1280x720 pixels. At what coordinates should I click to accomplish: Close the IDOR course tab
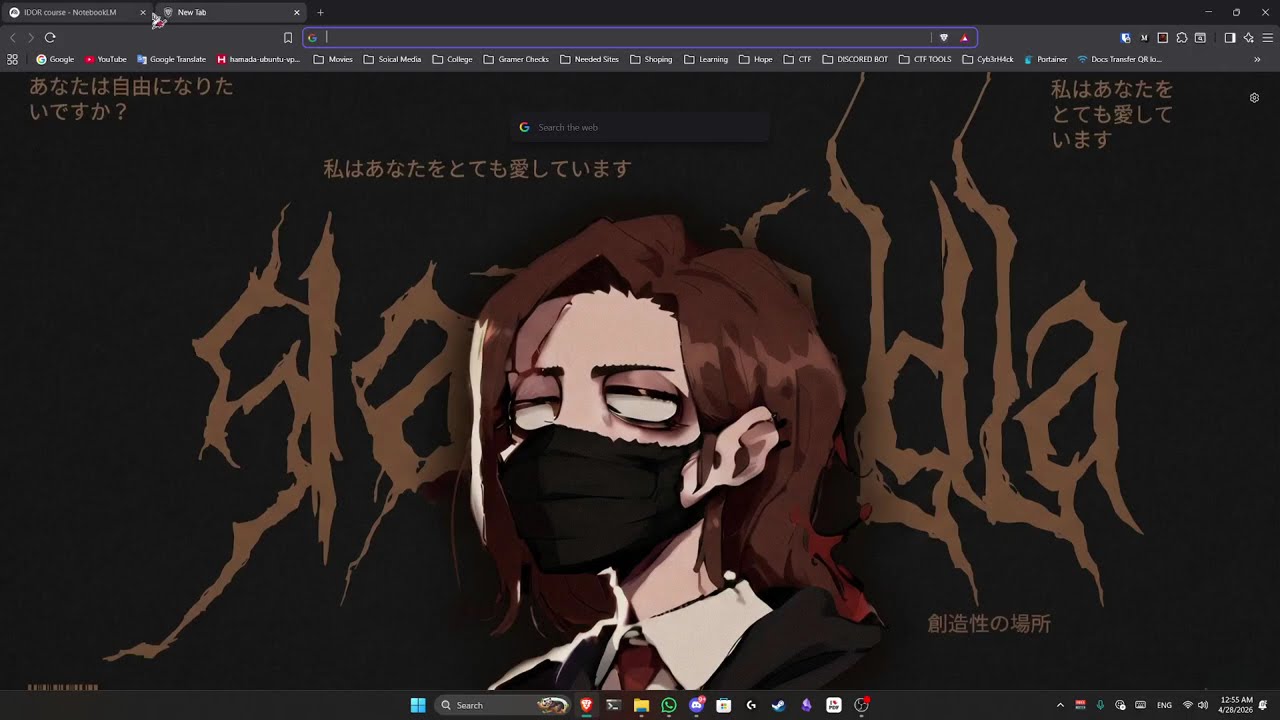[143, 12]
